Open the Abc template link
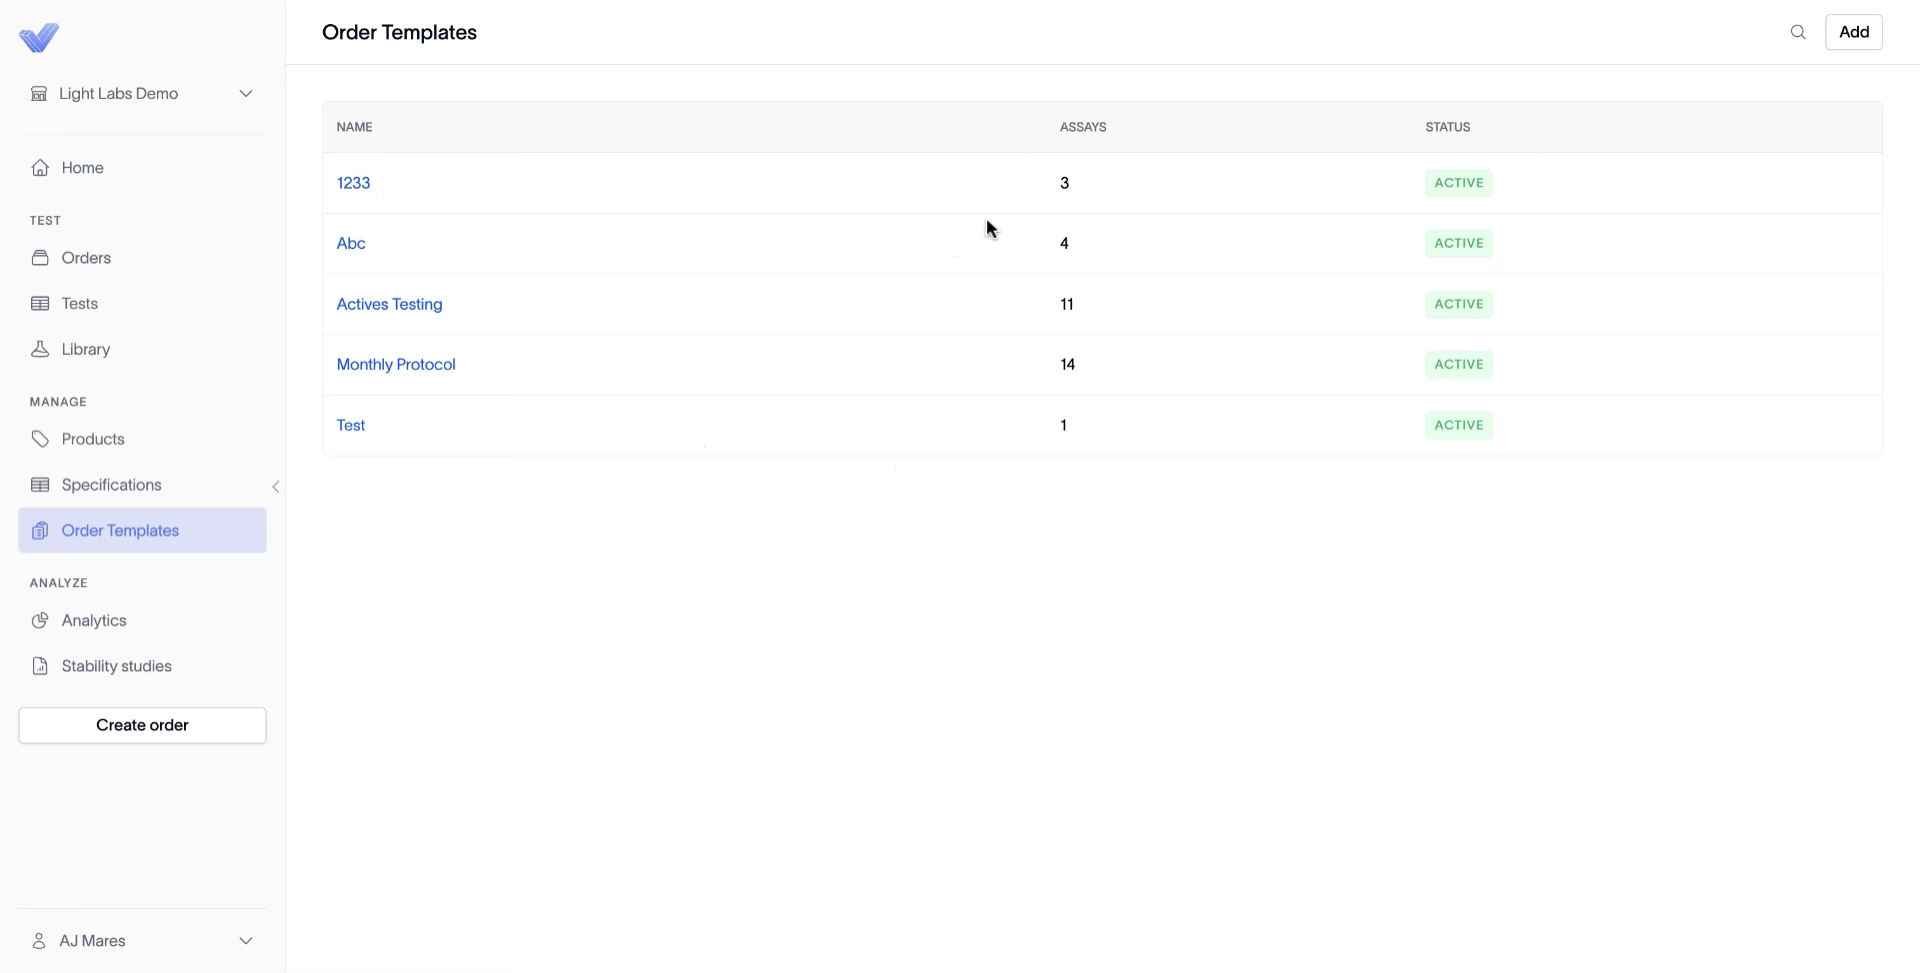 click(351, 243)
